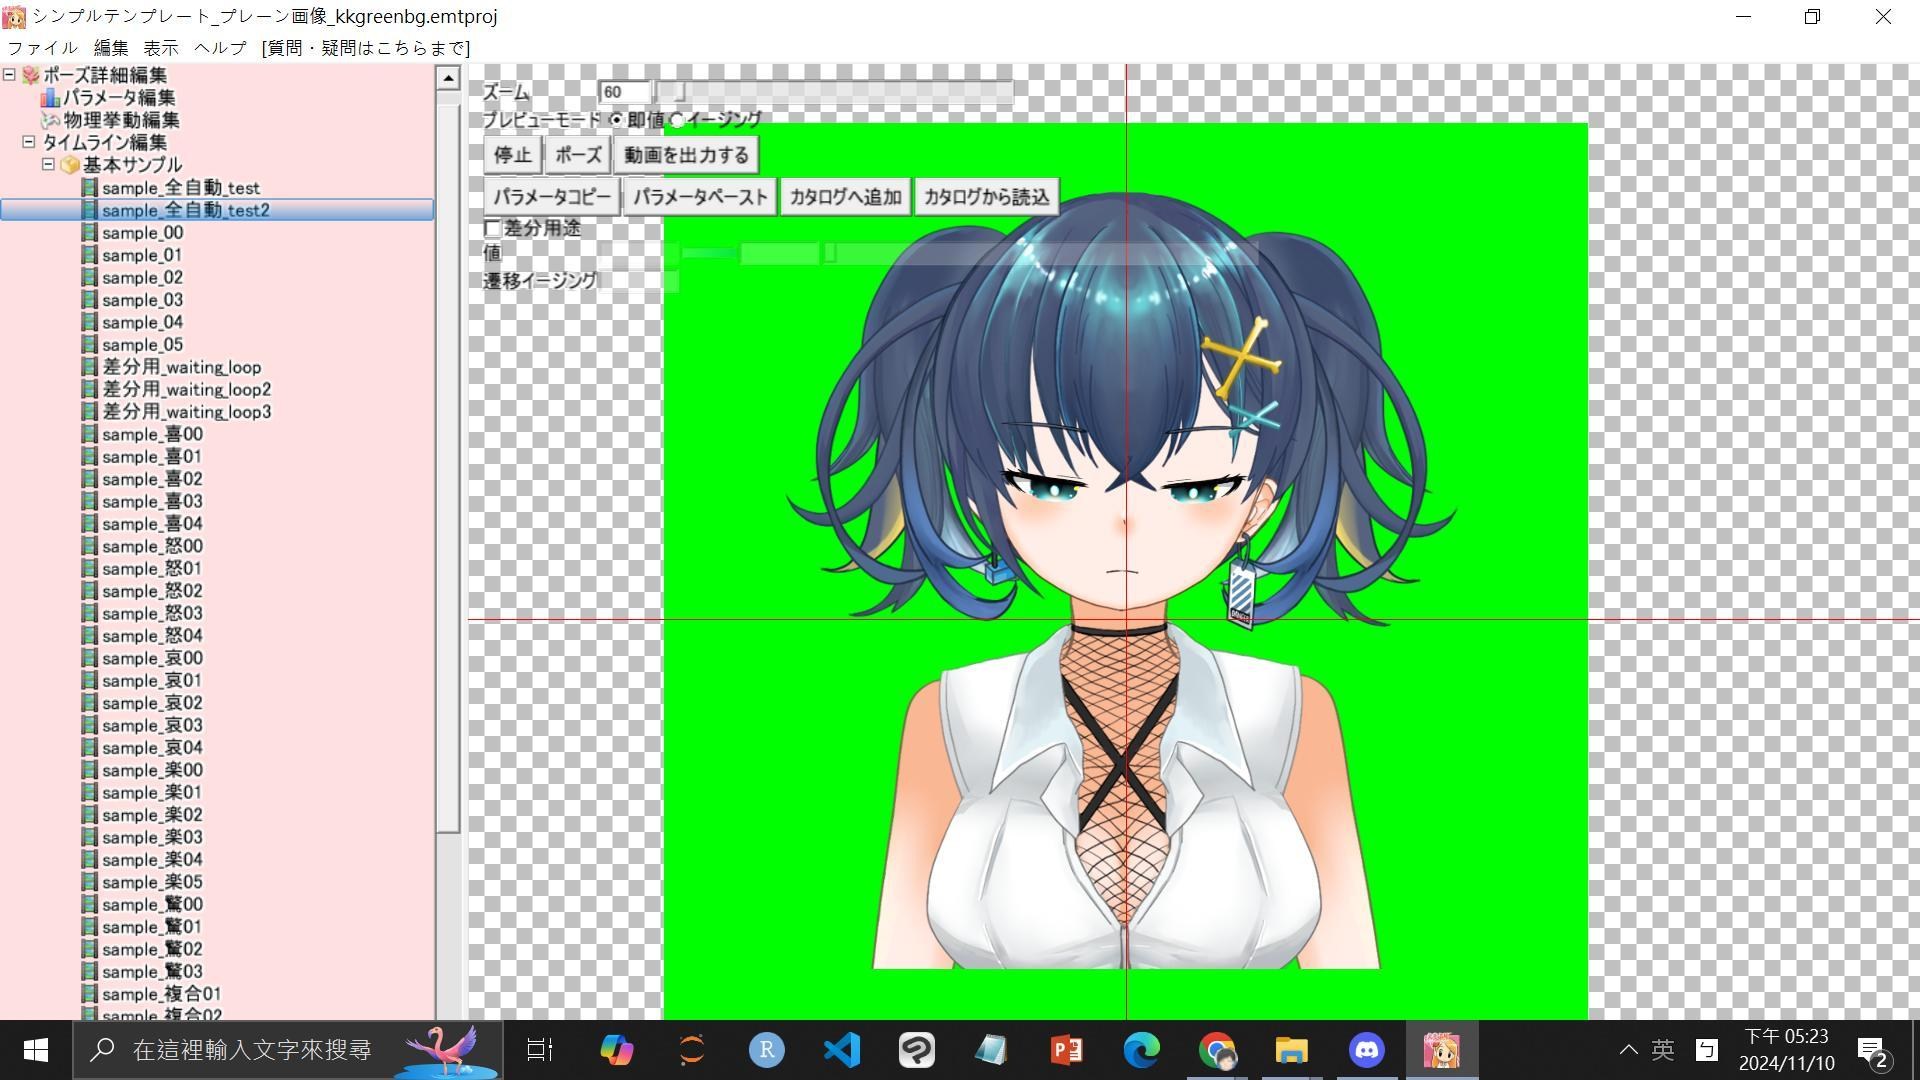Click film icon beside 差分用_waiting_loop
Screen dimensions: 1920x1080
(89, 367)
